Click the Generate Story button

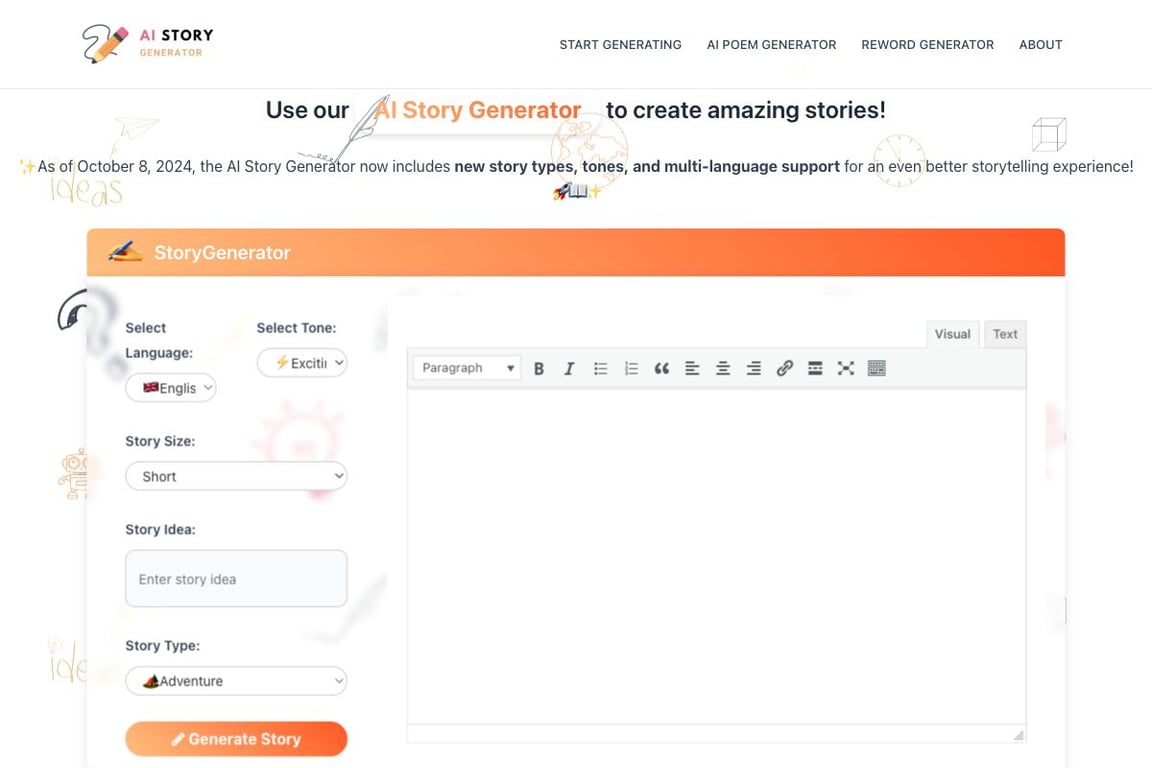click(236, 739)
